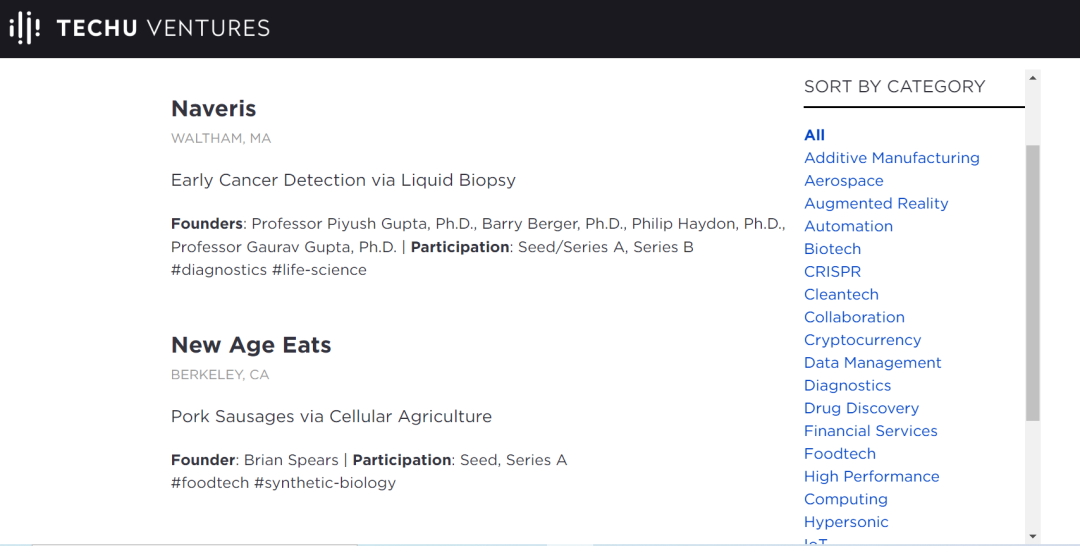Choose the Data Management category
The image size is (1080, 546).
click(x=873, y=363)
